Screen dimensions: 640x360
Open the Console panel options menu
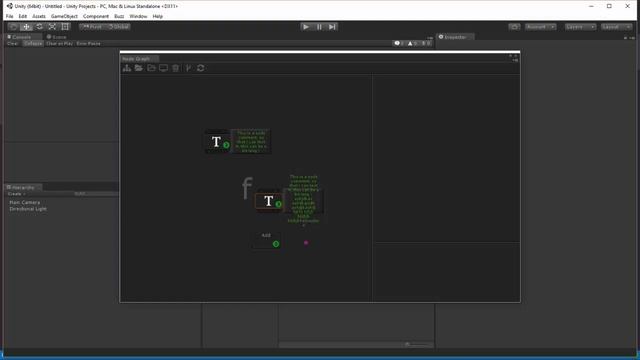point(430,38)
